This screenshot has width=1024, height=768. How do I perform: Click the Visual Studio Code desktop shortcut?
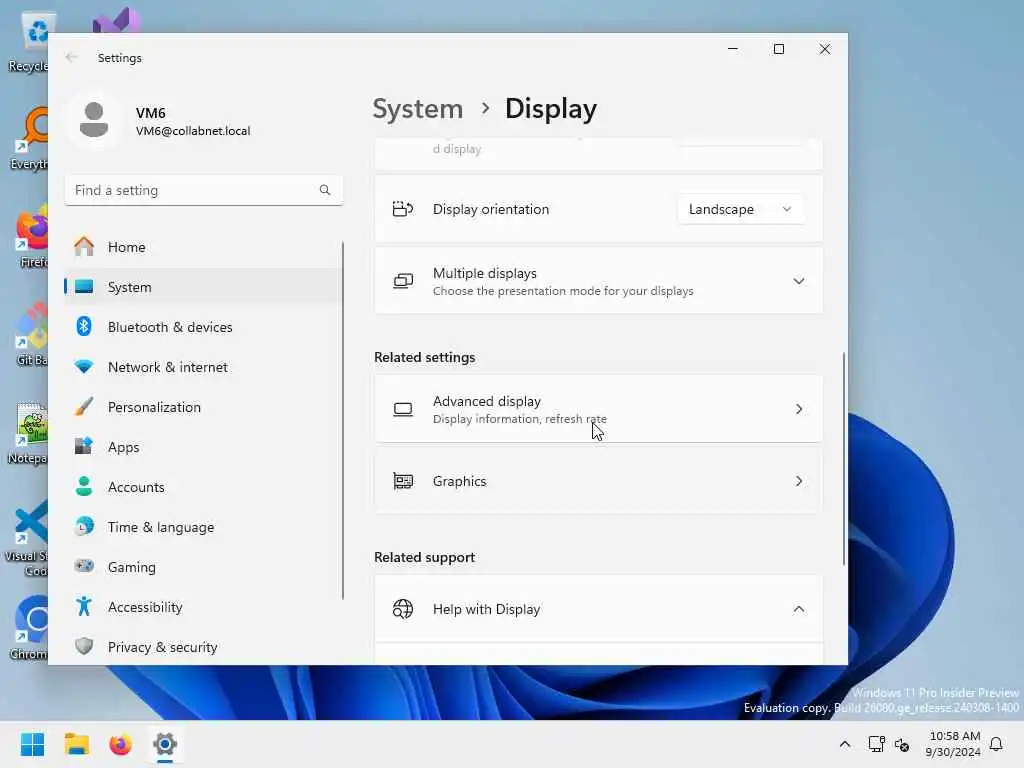[27, 539]
